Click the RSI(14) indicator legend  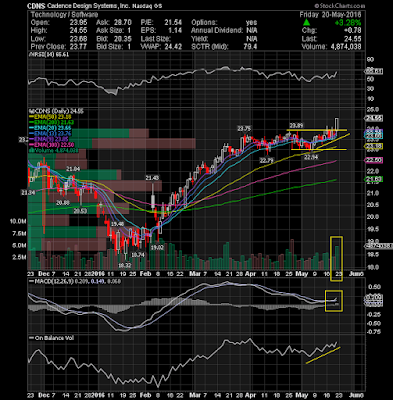point(49,54)
